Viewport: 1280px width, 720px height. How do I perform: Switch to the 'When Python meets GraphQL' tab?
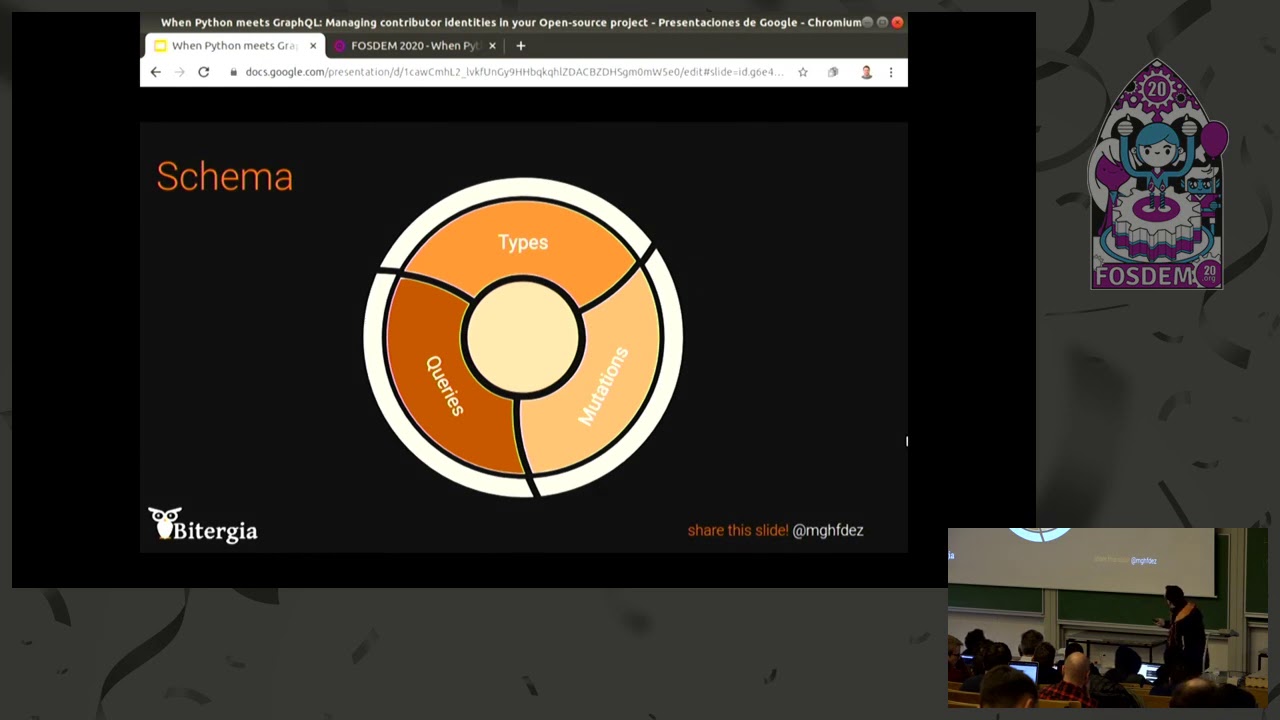point(235,45)
